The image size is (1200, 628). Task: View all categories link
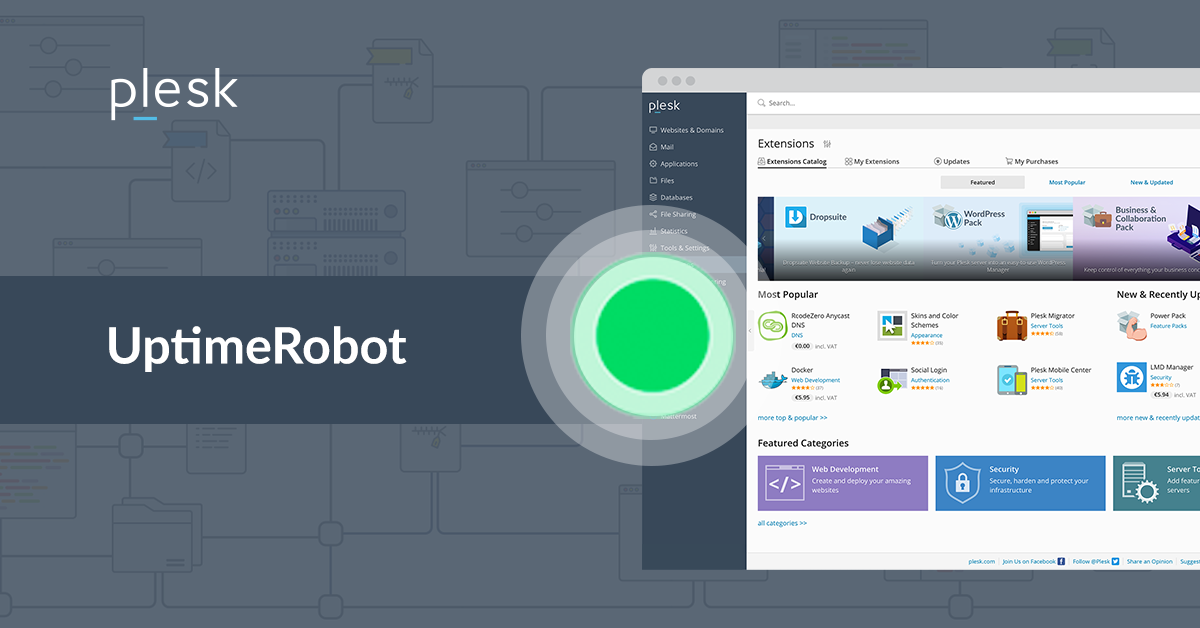point(781,522)
